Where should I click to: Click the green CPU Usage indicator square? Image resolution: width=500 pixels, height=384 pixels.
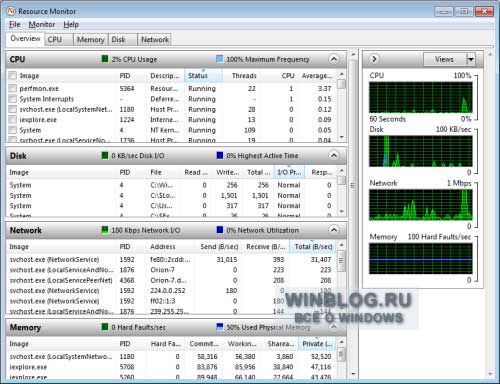[x=105, y=59]
